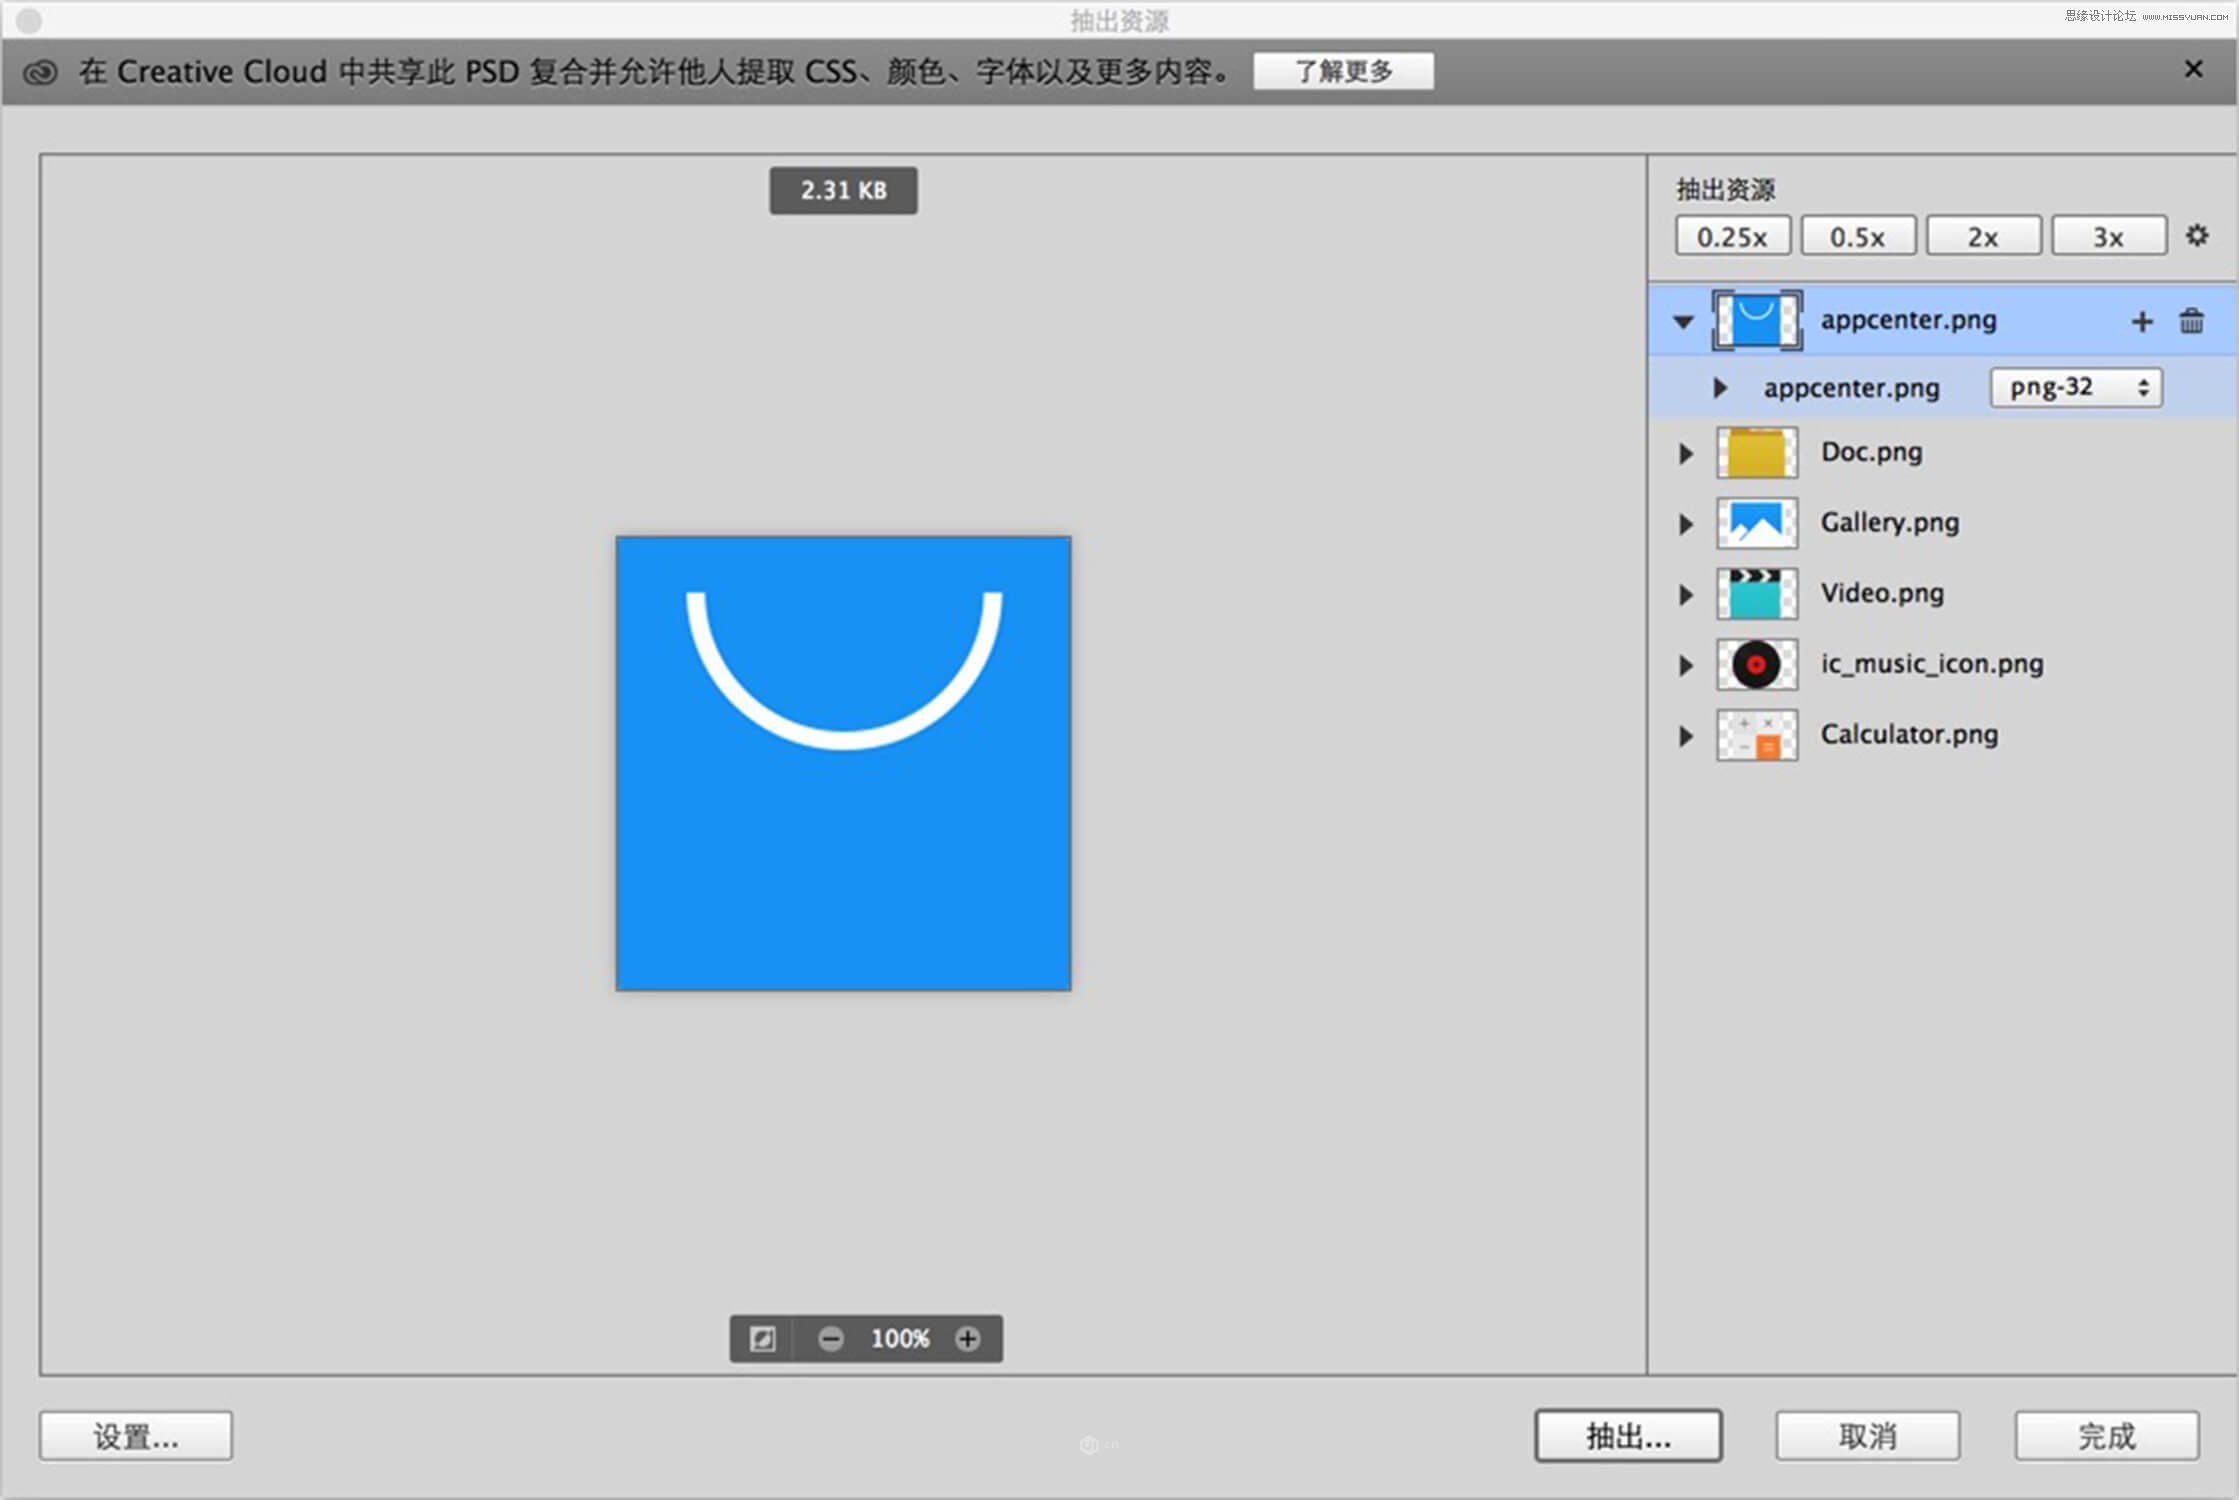Add 3x scale variant

pyautogui.click(x=2109, y=236)
